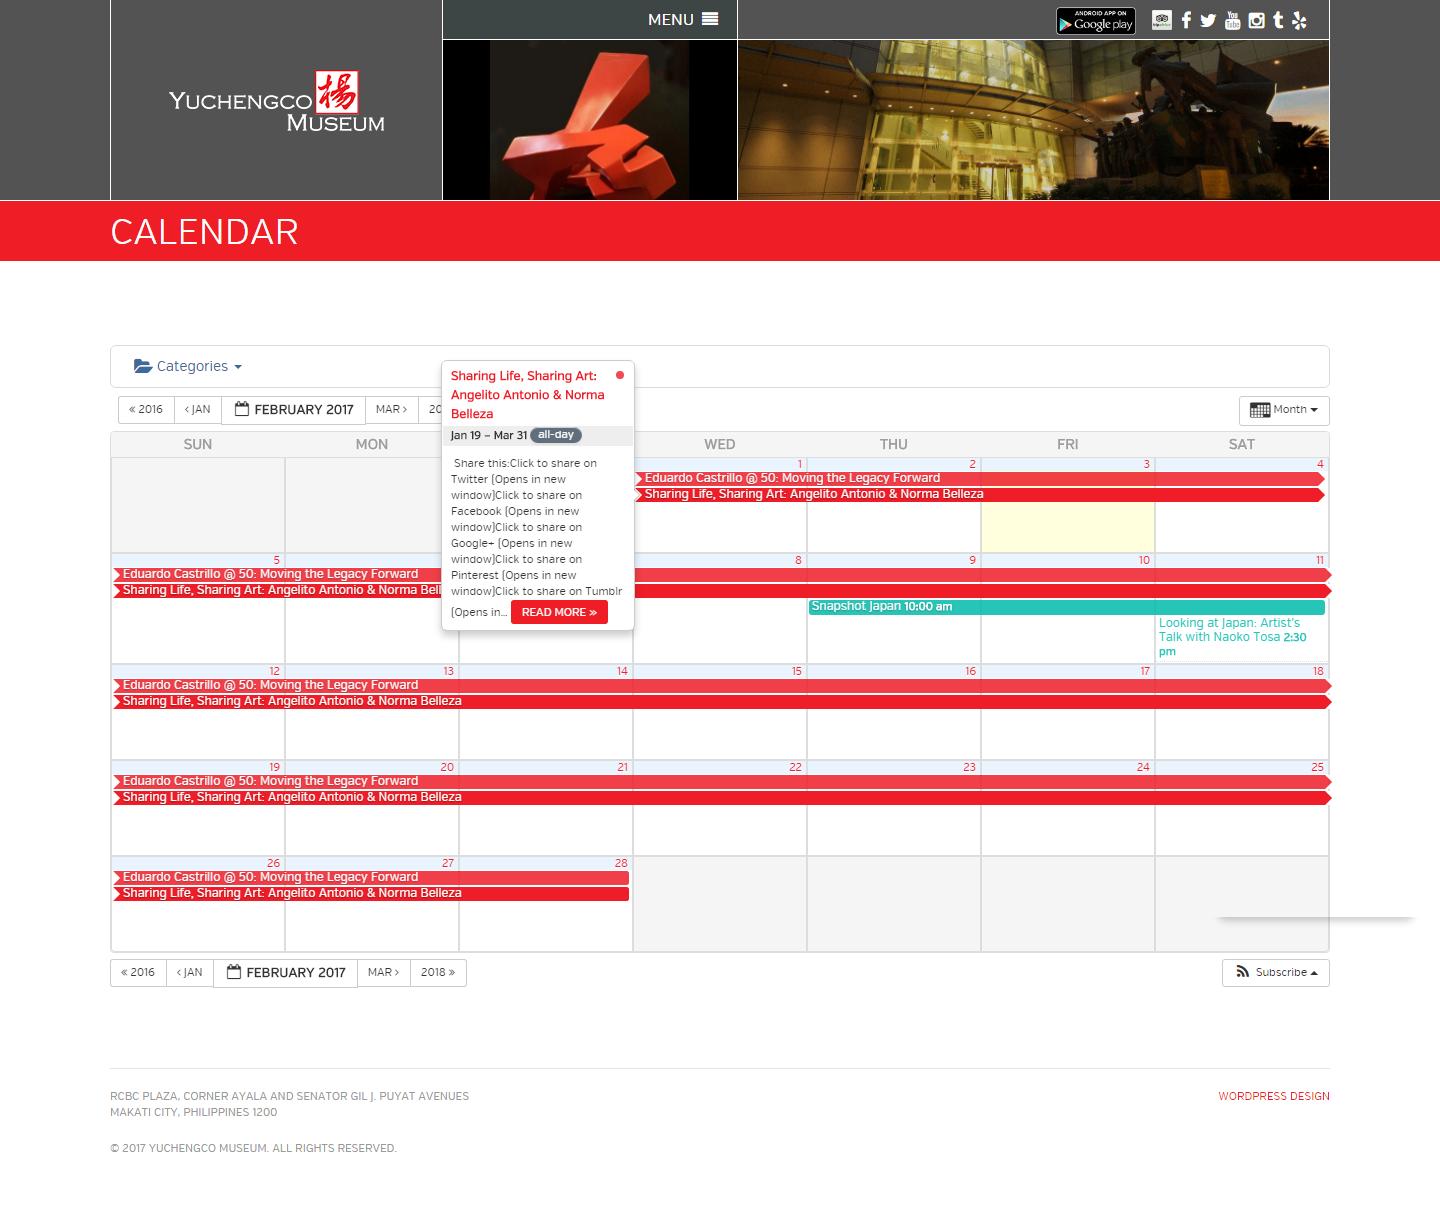Open Eduardo Castrillo event in Feb 26 week

[371, 878]
